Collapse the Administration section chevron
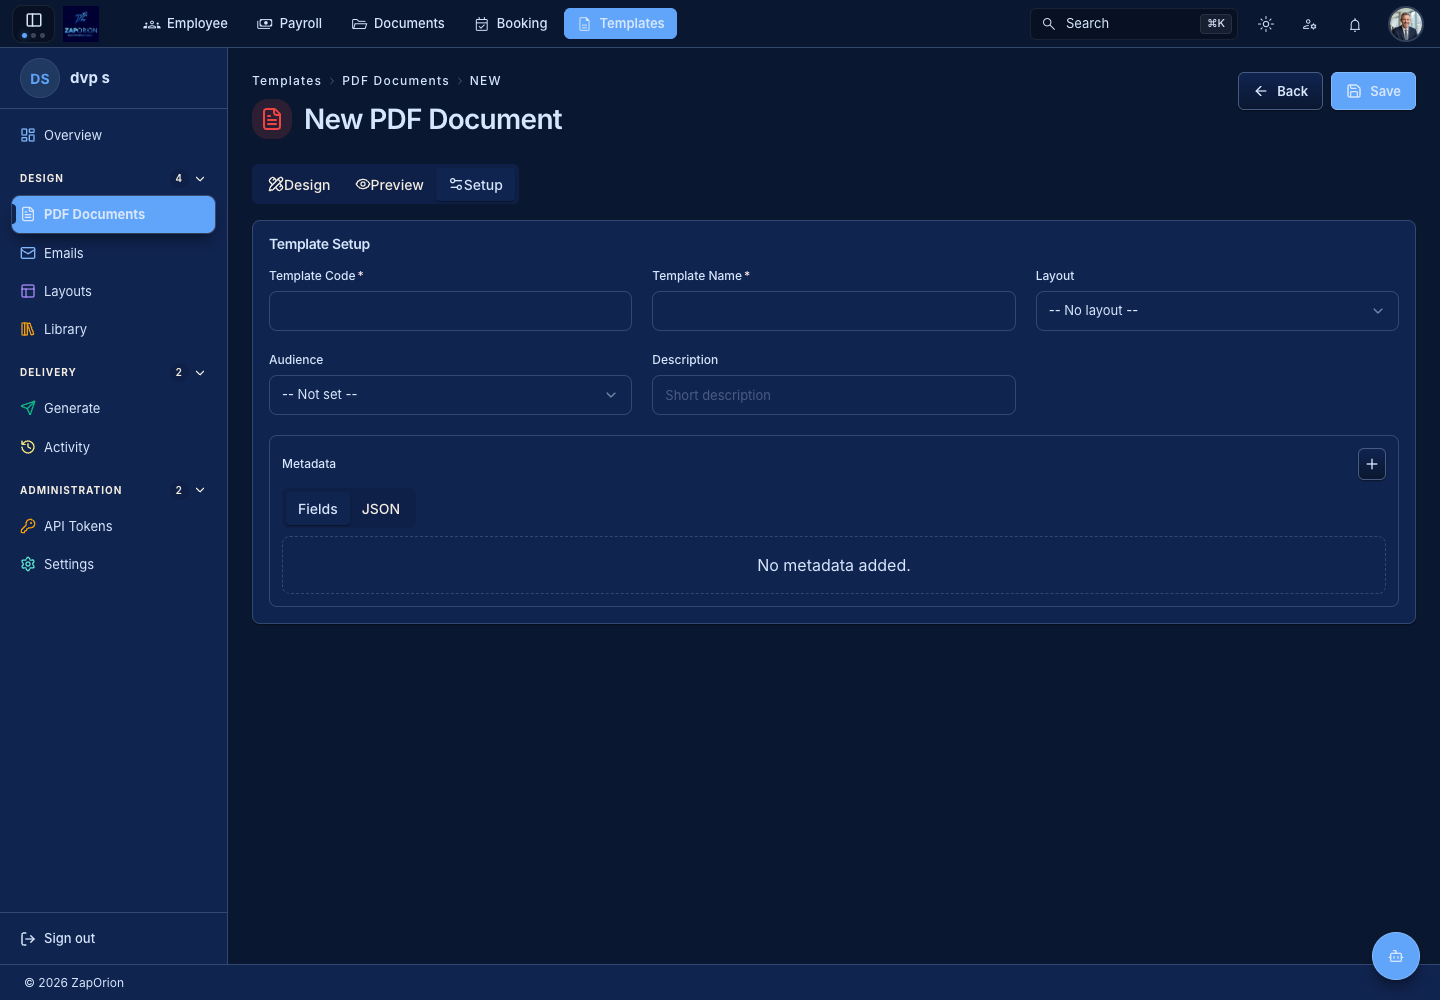 (200, 490)
